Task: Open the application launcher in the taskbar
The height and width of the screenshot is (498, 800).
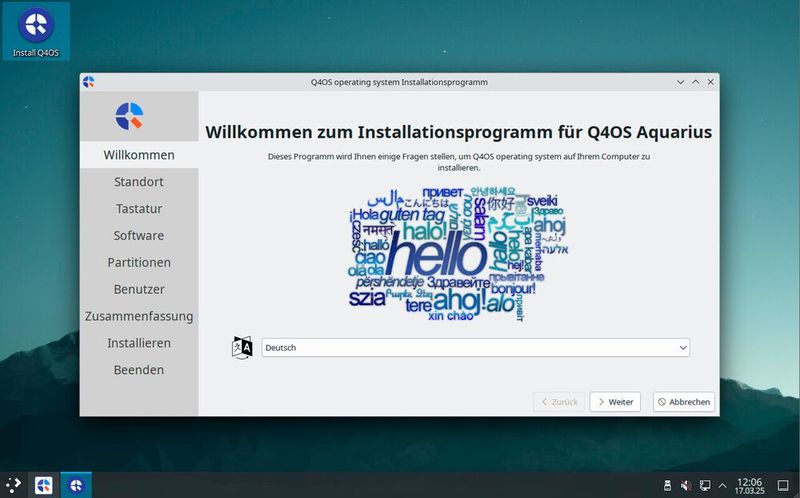Action: 13,485
